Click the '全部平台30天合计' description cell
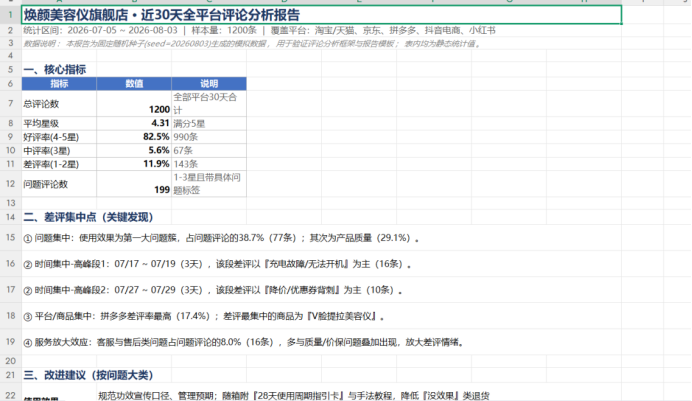The width and height of the screenshot is (692, 401). pyautogui.click(x=209, y=104)
